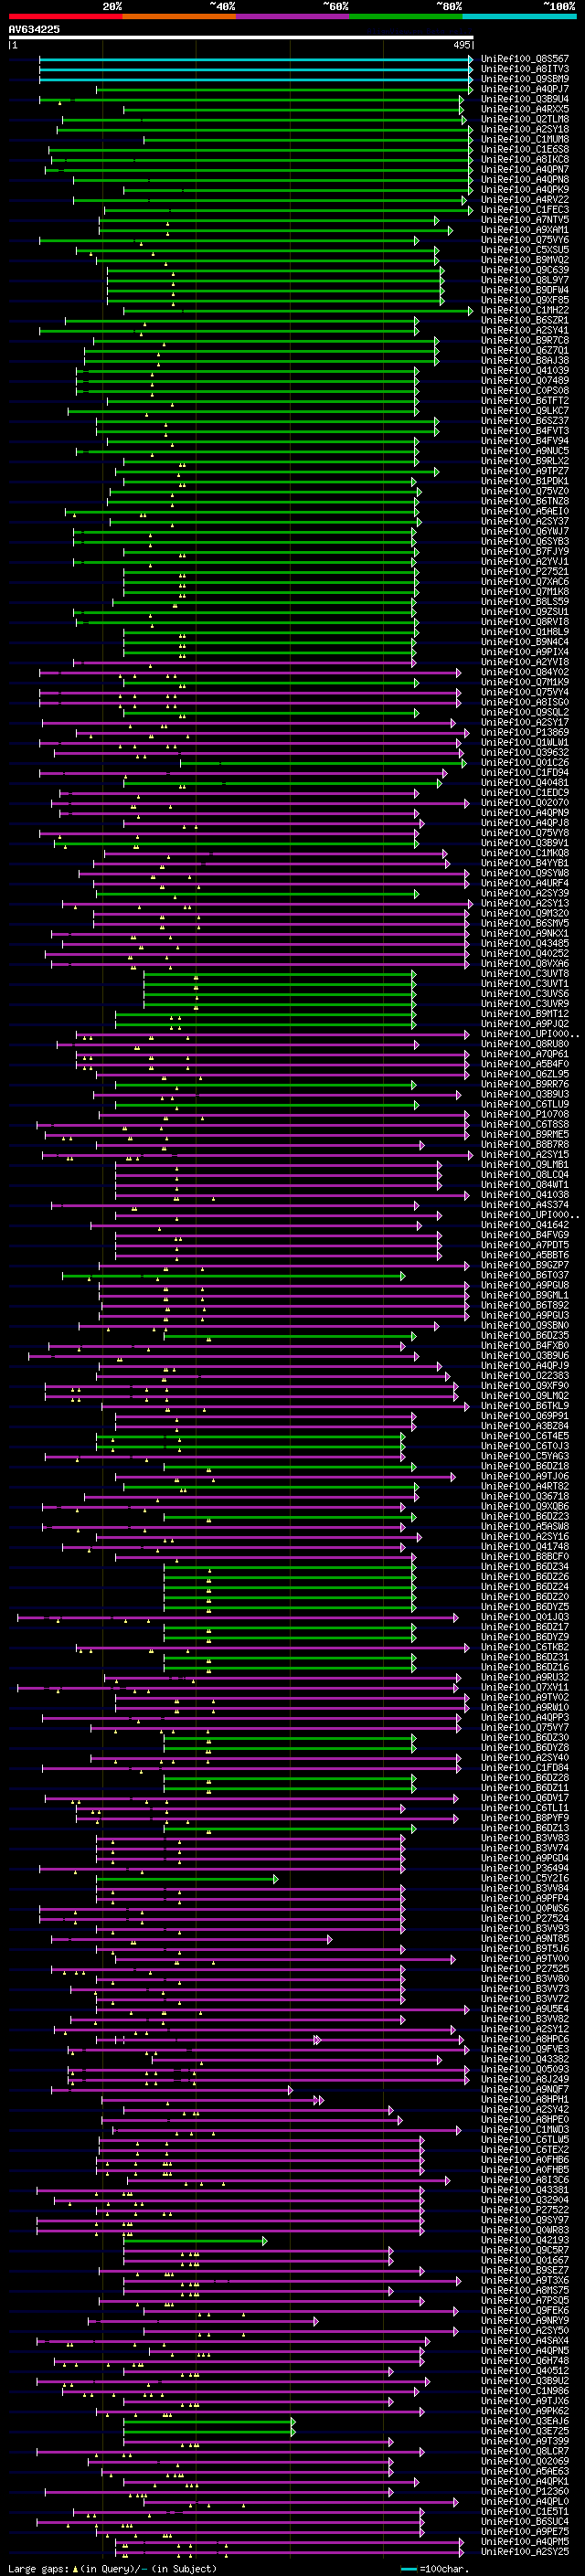The image size is (585, 2576).
Task: Open the UniRef100_B6TFT2 hit label
Action: (525, 400)
